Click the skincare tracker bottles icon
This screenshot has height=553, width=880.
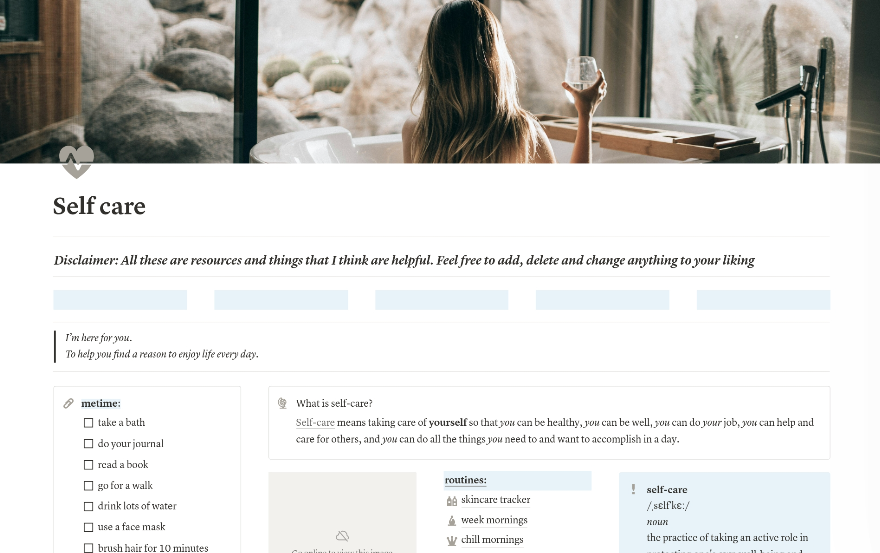452,500
